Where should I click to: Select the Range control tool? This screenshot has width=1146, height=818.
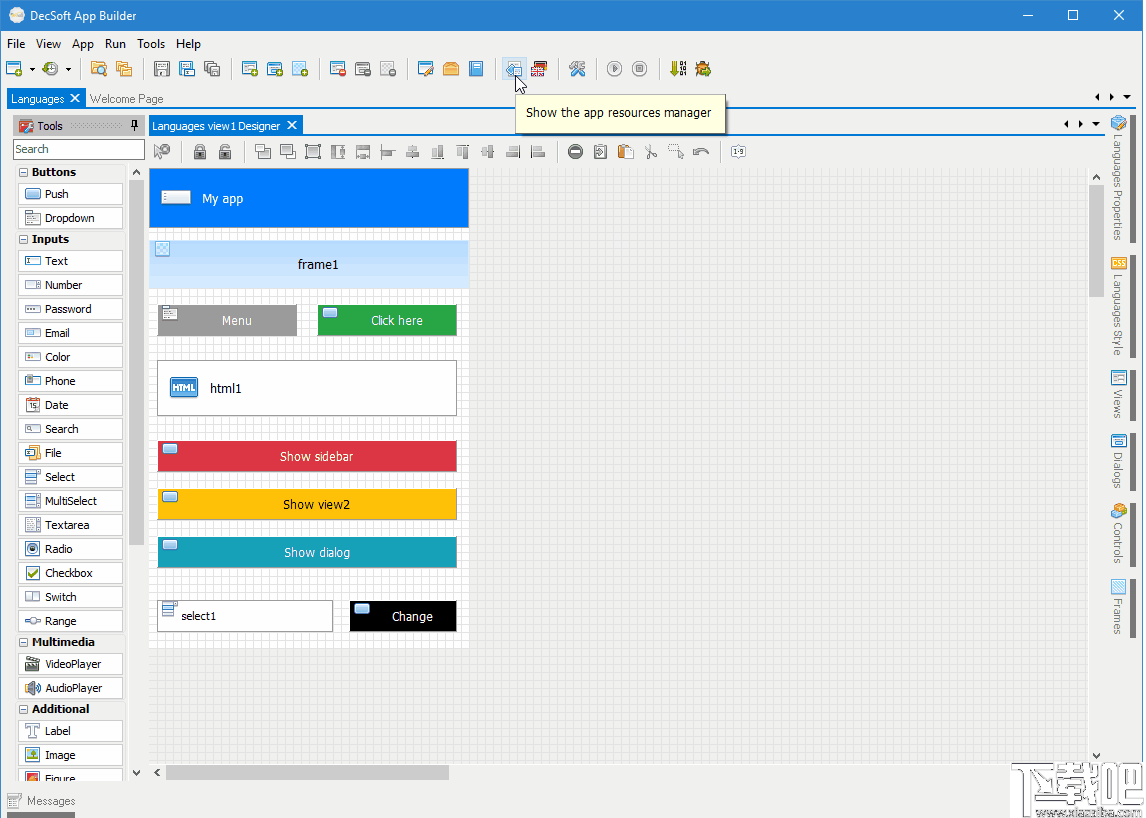pos(70,621)
